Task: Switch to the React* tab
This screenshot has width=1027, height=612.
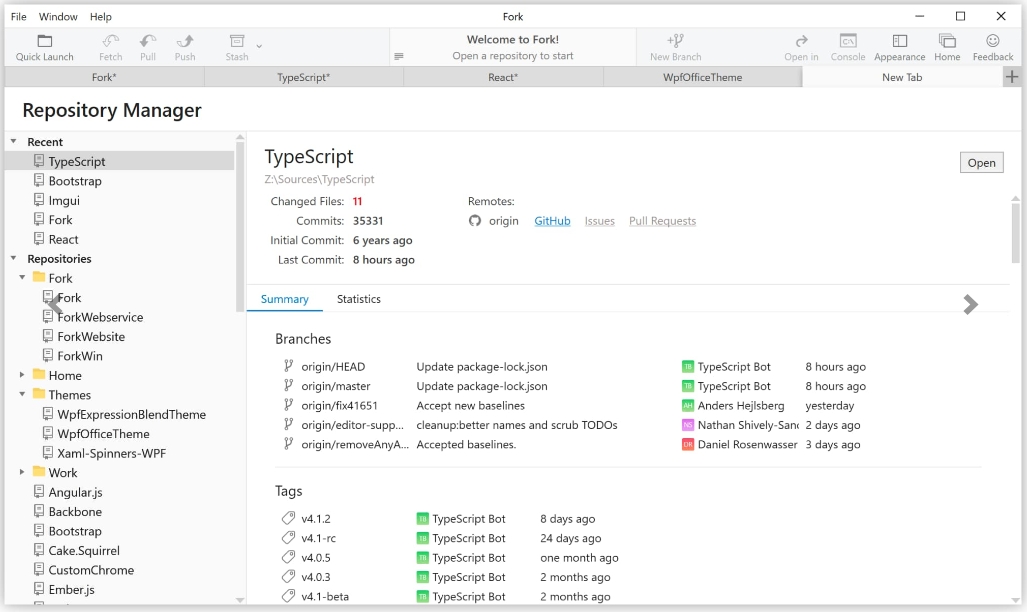Action: click(x=503, y=77)
